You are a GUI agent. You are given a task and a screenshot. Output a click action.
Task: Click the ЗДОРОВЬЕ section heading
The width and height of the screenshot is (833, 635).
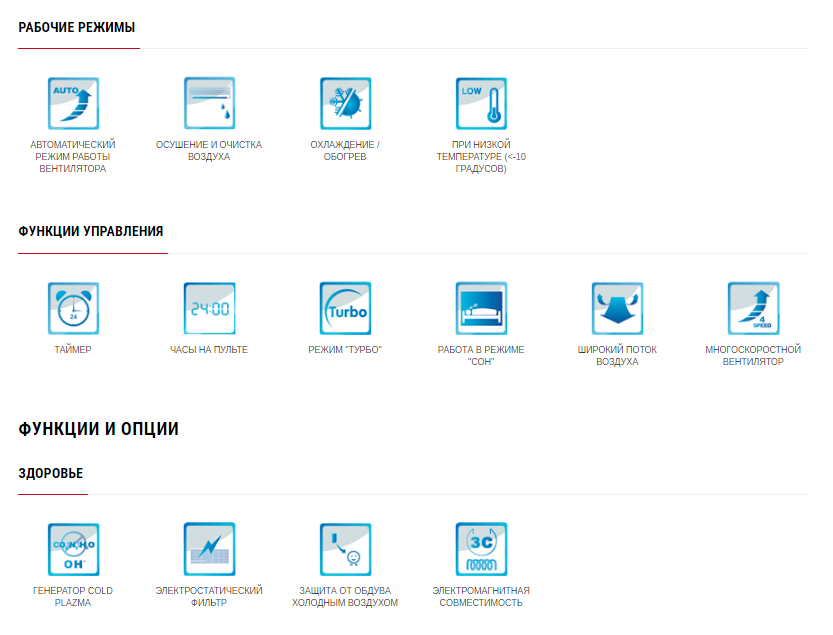[51, 473]
